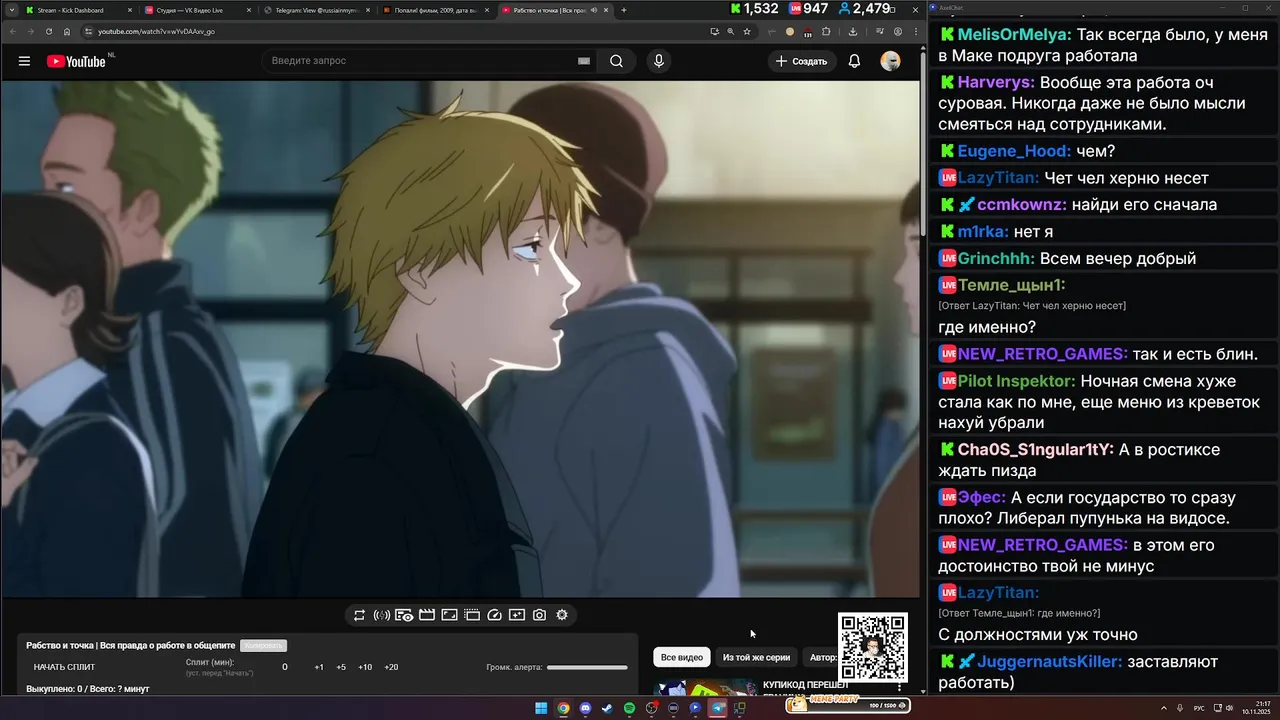Open the Windows Start menu

[x=541, y=708]
